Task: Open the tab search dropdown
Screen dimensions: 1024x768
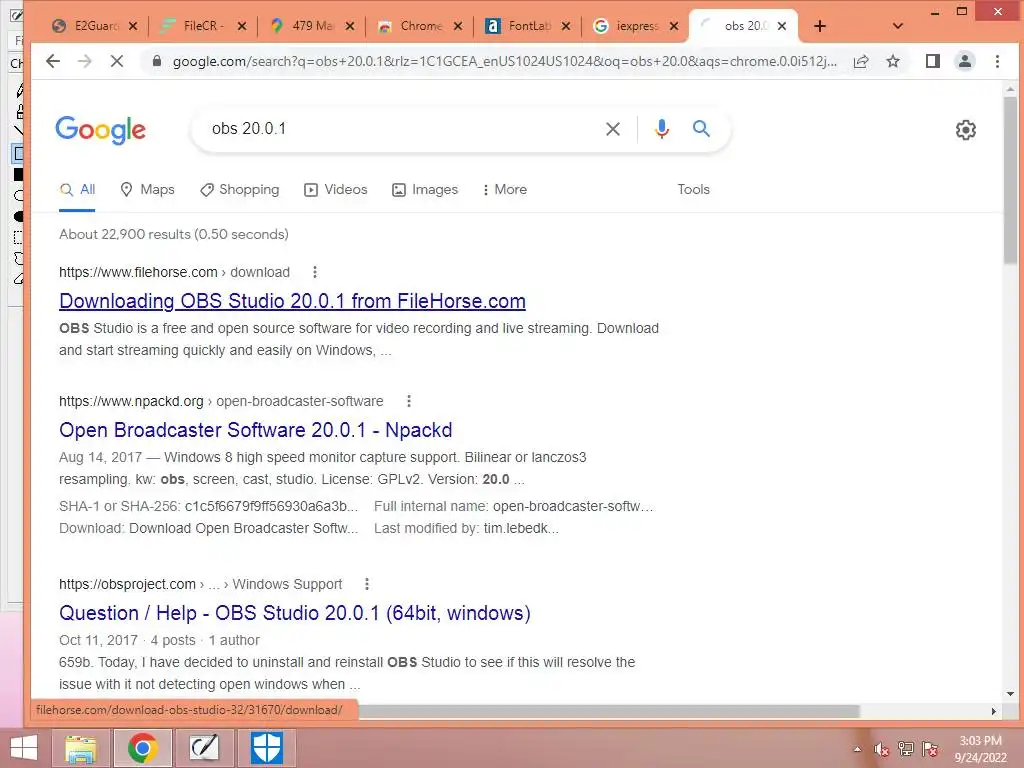Action: [x=898, y=26]
